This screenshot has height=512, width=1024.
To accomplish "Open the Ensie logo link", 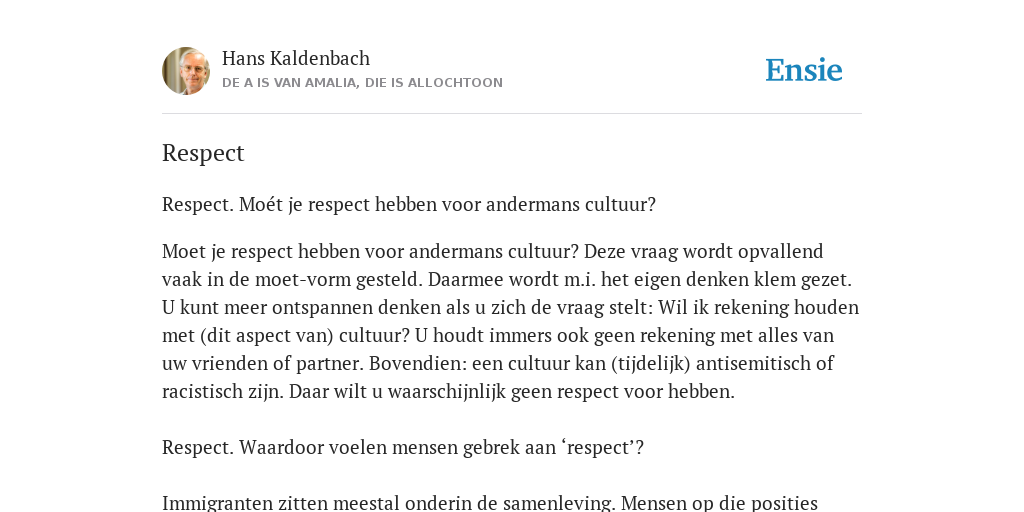I will 804,70.
